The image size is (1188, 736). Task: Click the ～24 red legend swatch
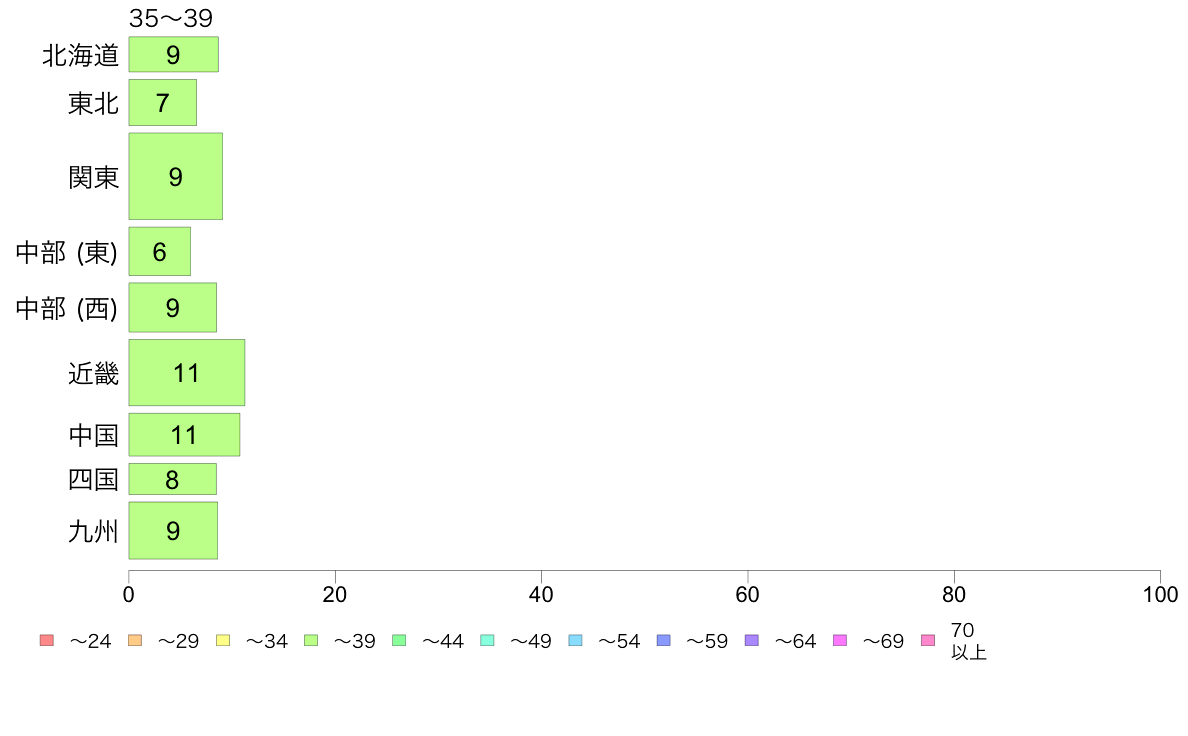(47, 640)
